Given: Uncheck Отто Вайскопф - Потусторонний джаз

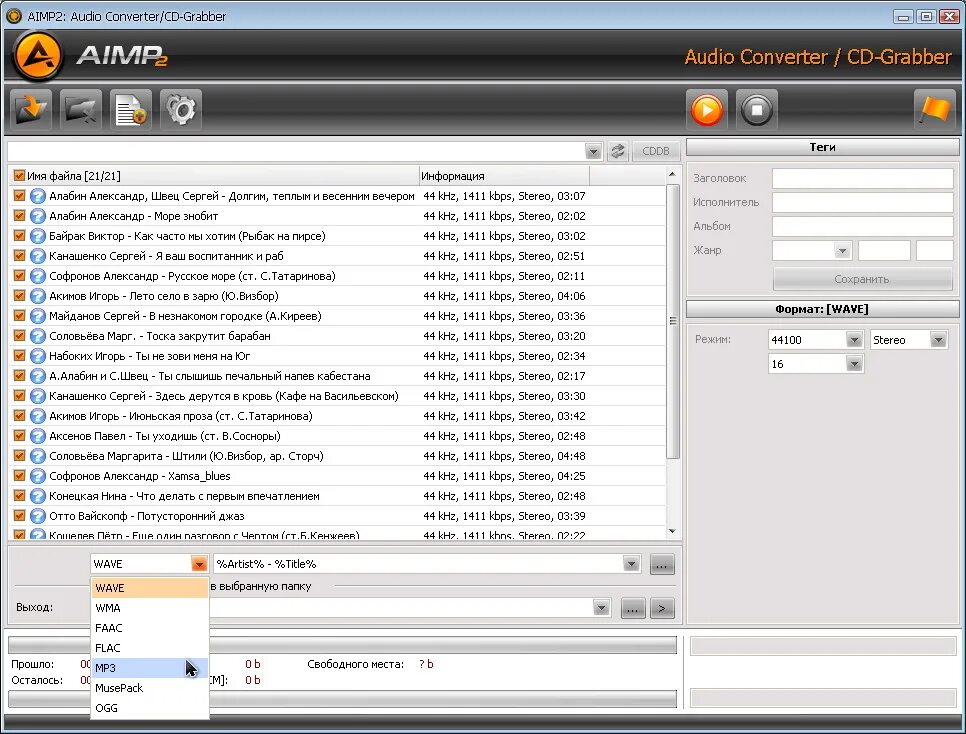Looking at the screenshot, I should point(19,515).
